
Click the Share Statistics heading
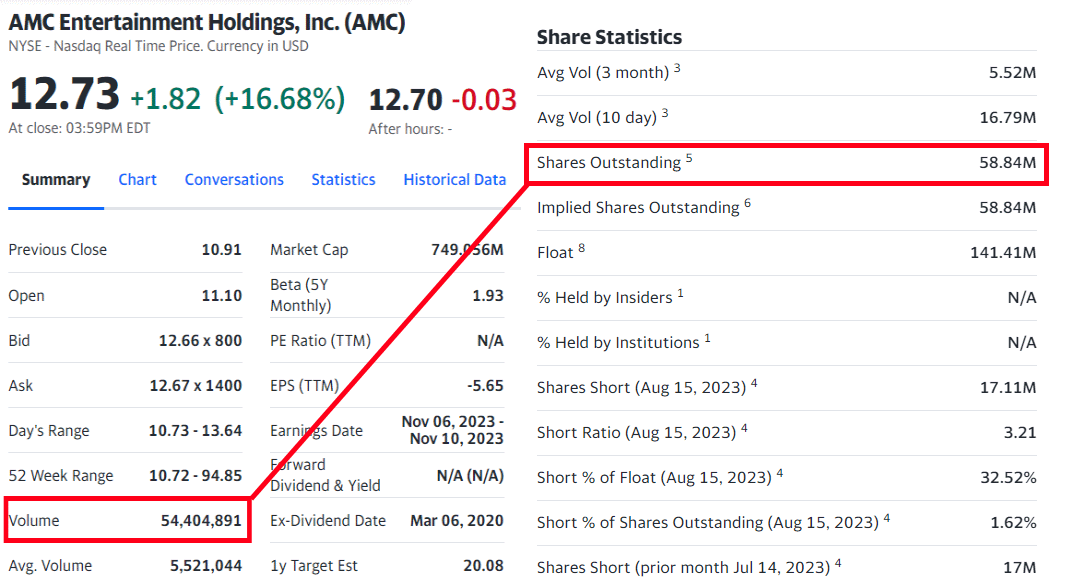coord(609,37)
